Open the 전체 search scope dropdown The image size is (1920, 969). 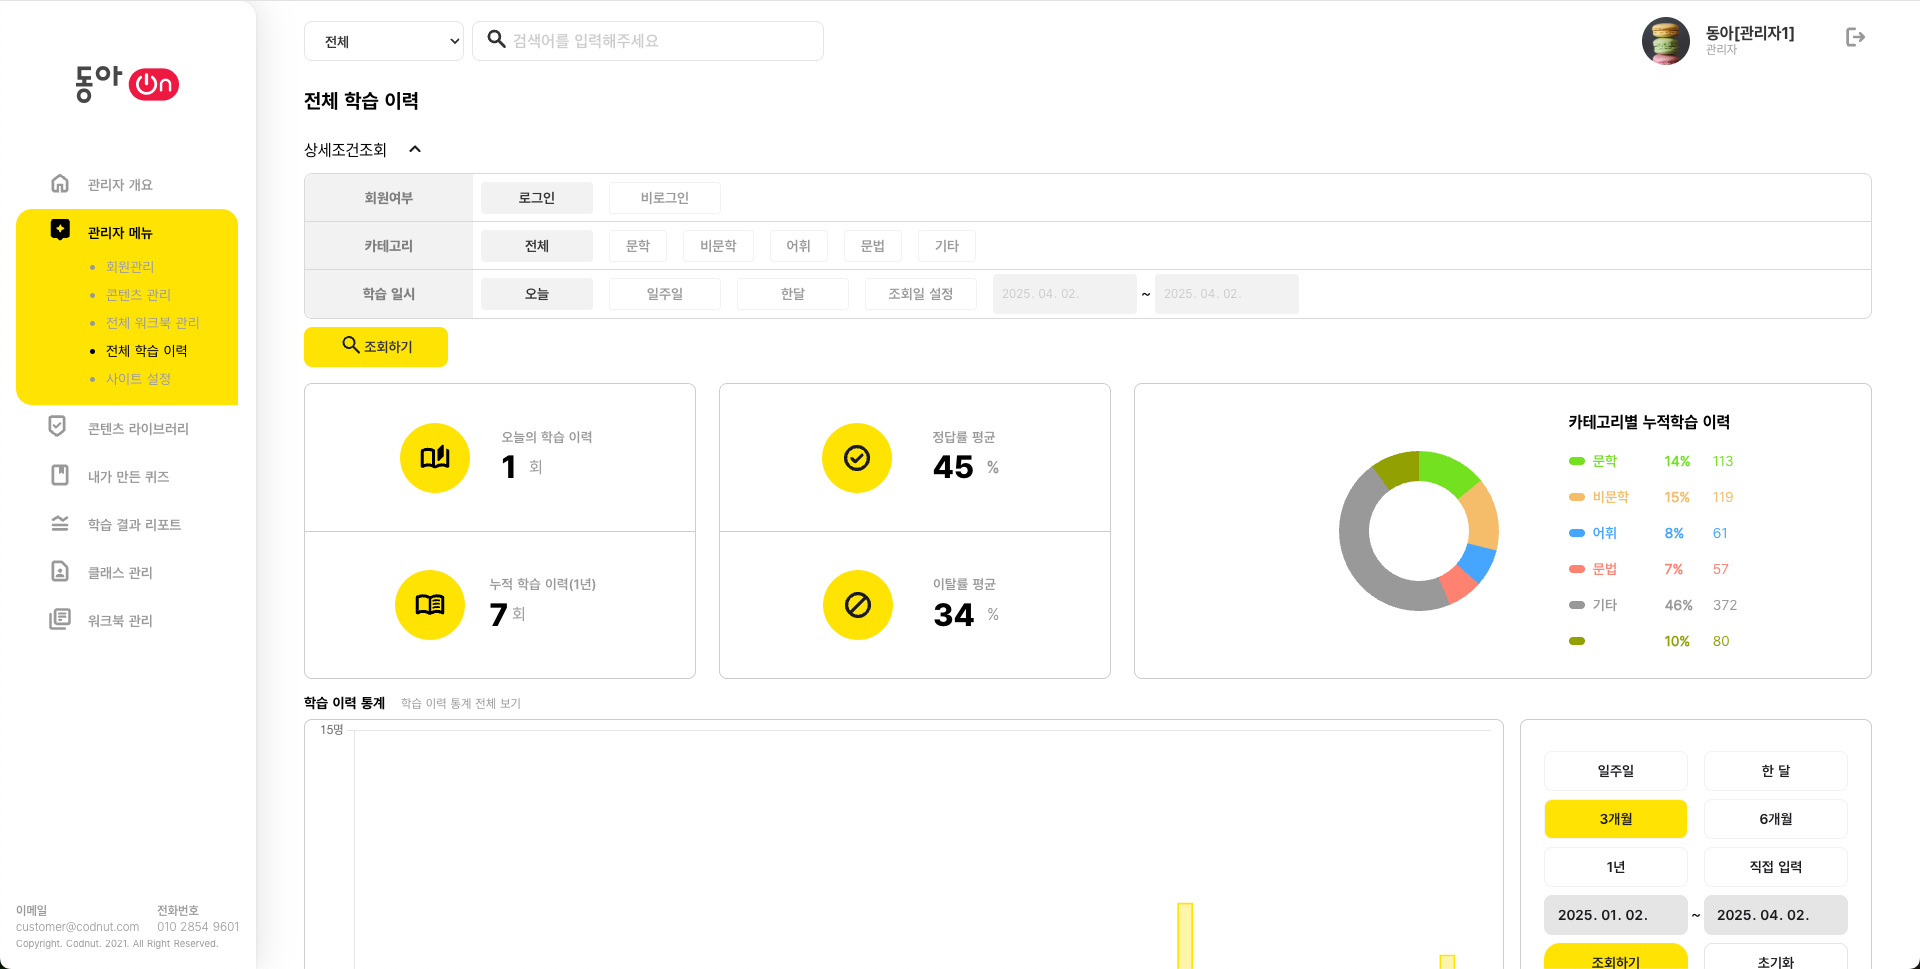[x=384, y=41]
